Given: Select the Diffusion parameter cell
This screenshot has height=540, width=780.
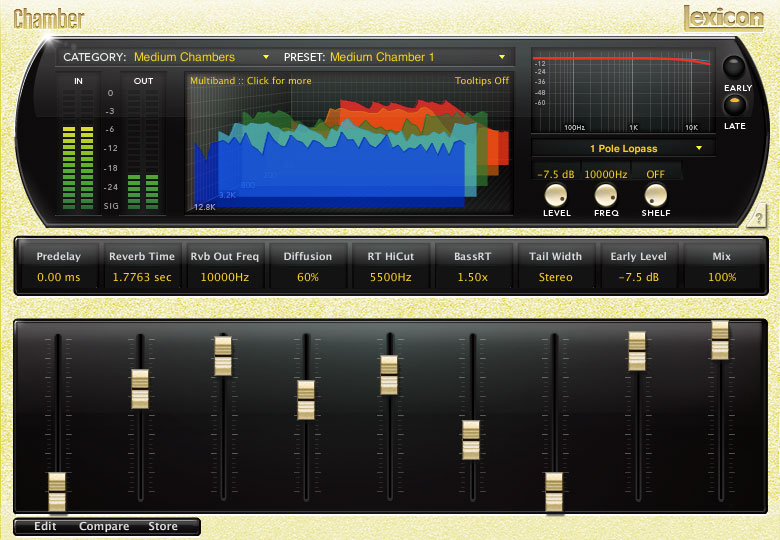Looking at the screenshot, I should [x=307, y=267].
